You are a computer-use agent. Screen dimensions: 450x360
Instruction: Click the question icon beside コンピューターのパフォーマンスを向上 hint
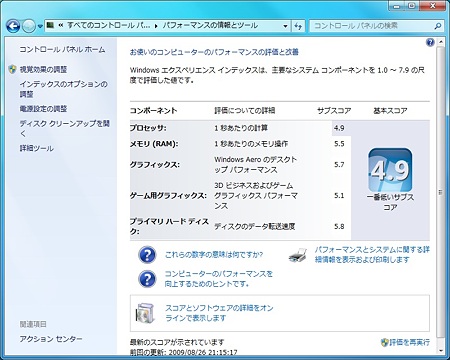coord(147,279)
